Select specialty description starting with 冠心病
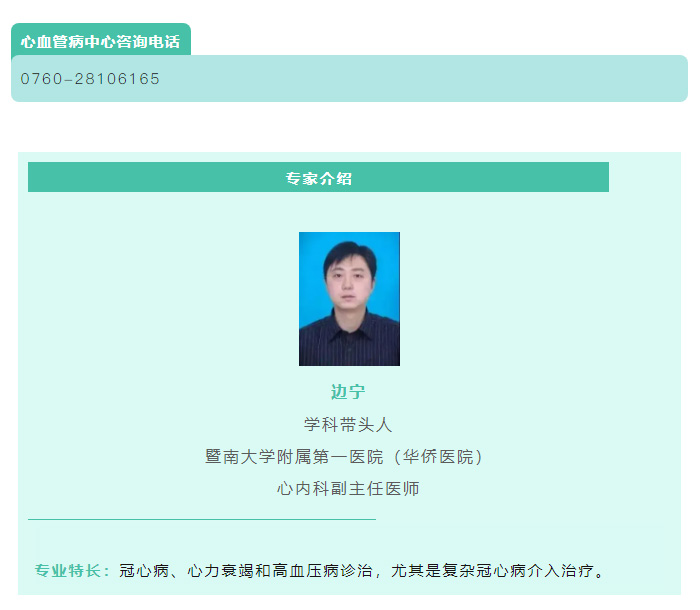The image size is (700, 610). click(x=362, y=570)
